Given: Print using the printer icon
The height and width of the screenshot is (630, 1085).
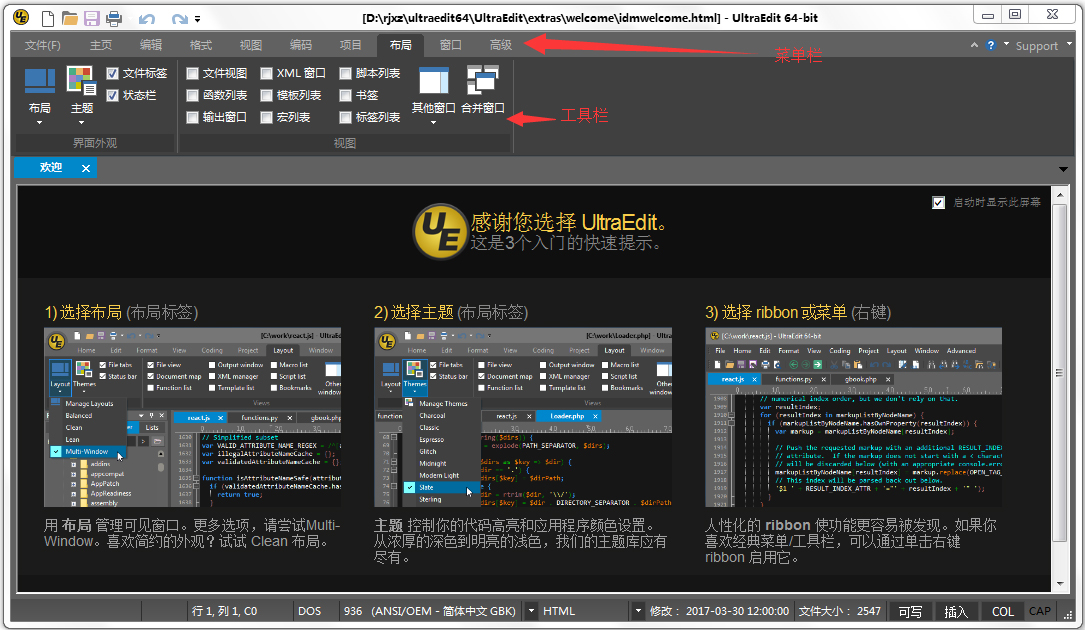Looking at the screenshot, I should [x=113, y=18].
